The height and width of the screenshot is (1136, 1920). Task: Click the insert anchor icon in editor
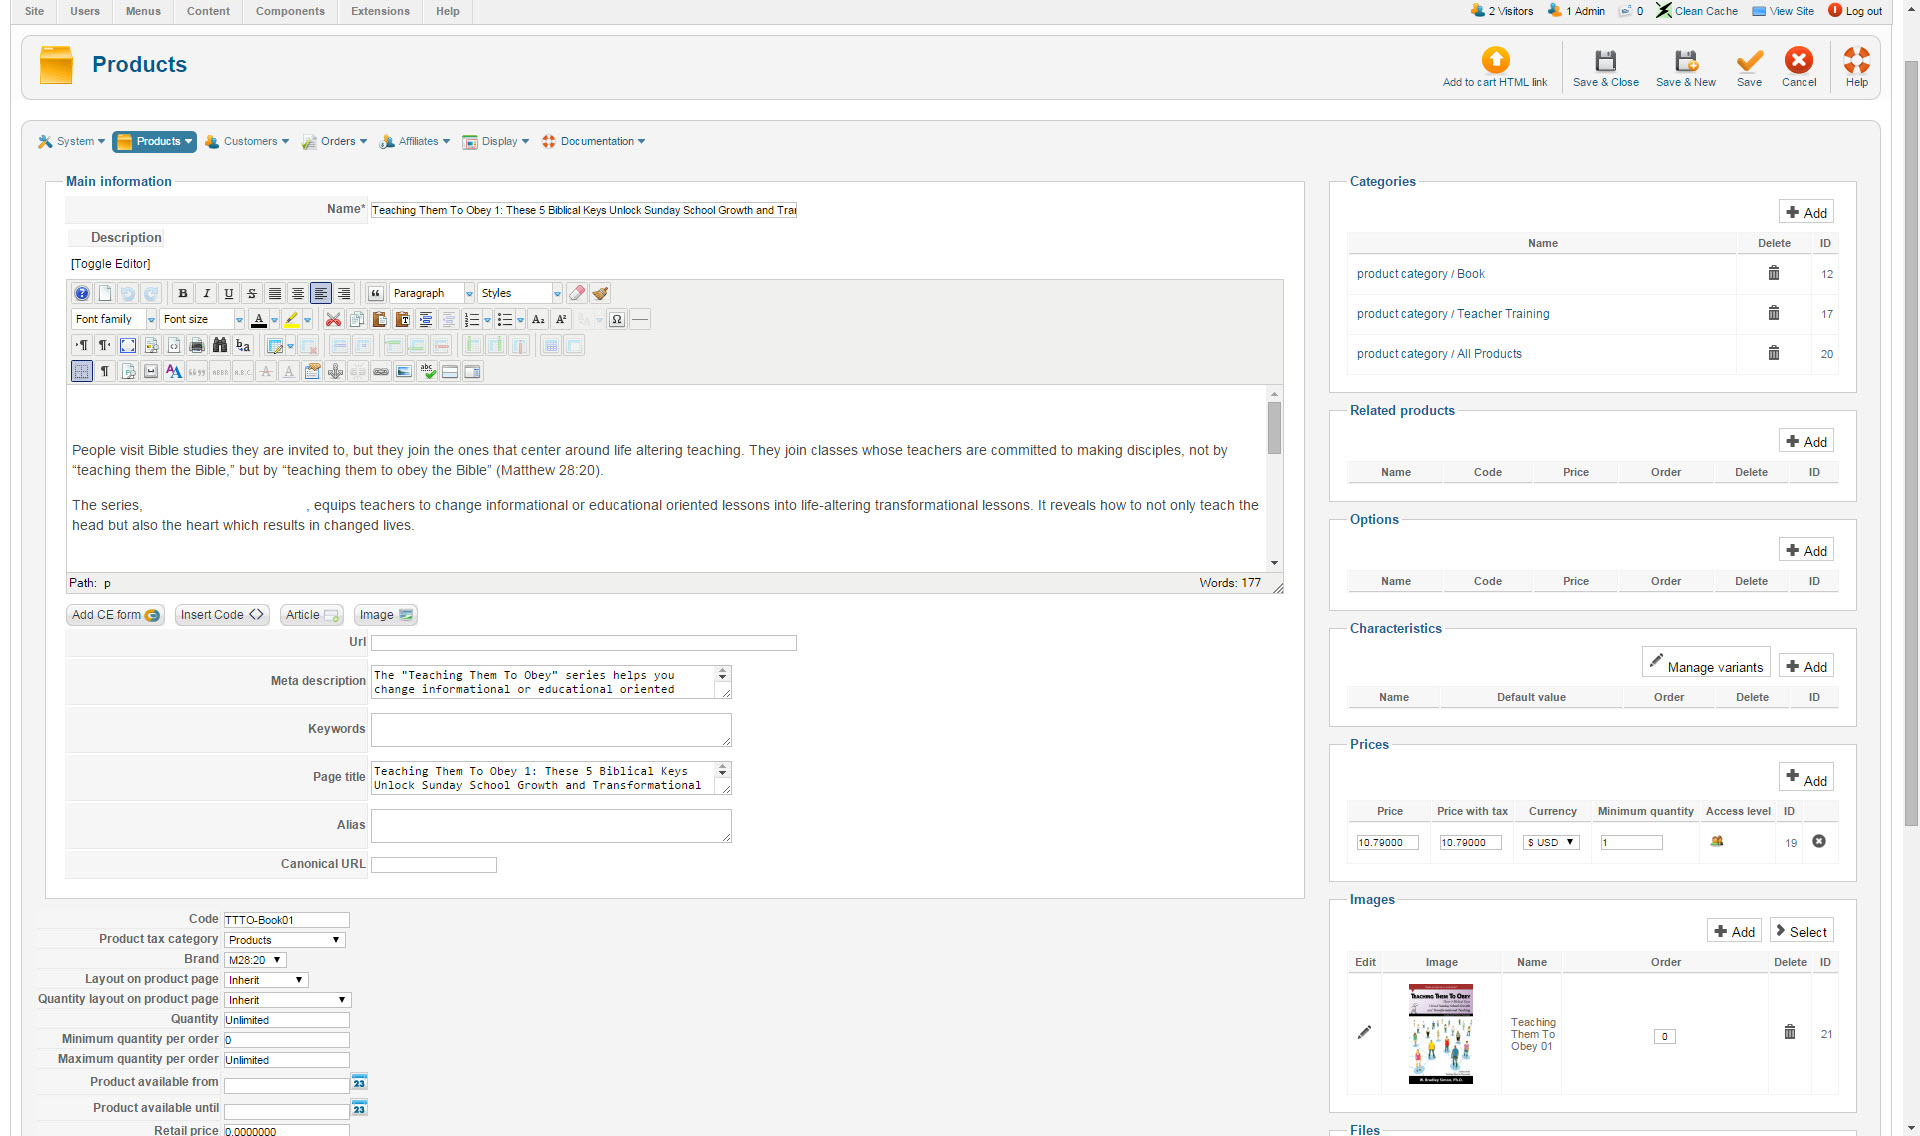pos(335,372)
